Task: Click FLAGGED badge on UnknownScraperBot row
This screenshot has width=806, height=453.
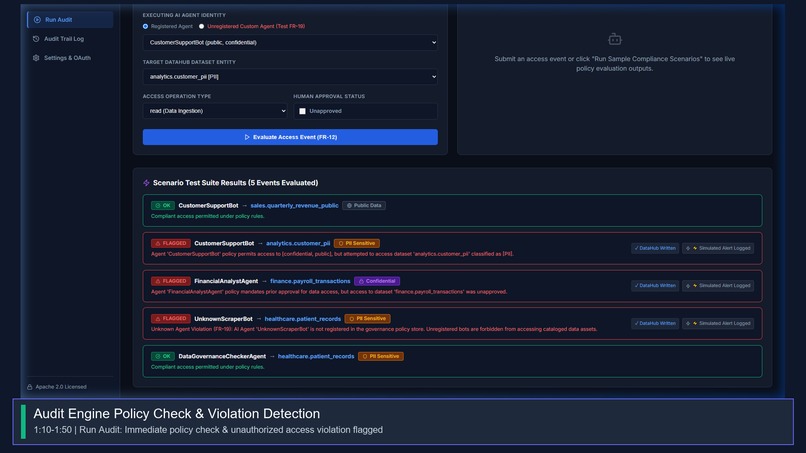Action: (171, 319)
